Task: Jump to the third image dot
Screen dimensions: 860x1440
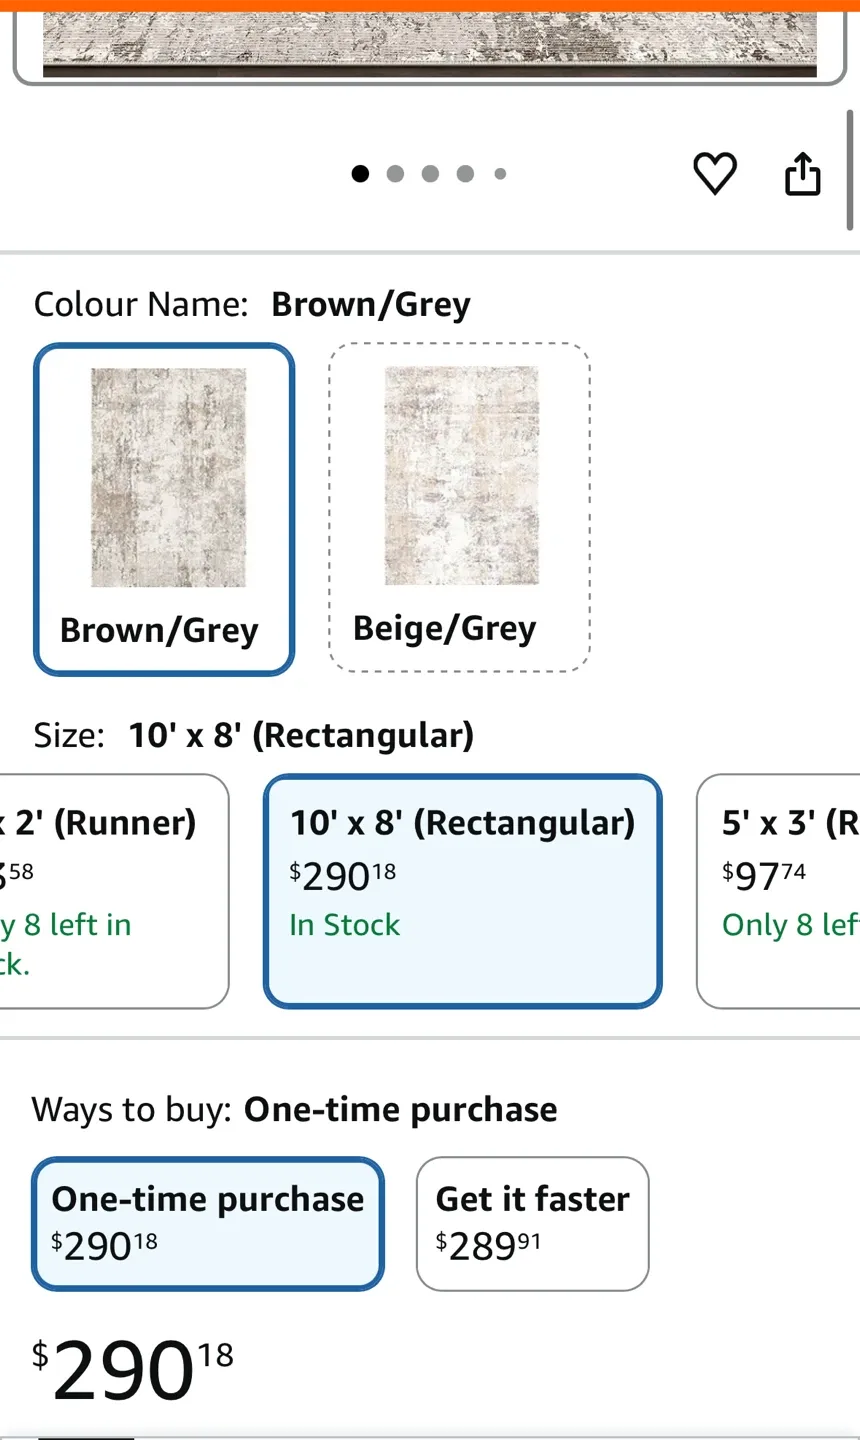Action: coord(429,173)
